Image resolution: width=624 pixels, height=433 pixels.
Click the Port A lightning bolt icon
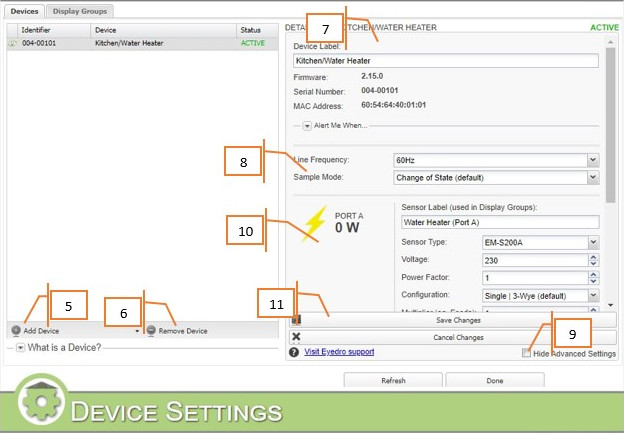pos(314,224)
